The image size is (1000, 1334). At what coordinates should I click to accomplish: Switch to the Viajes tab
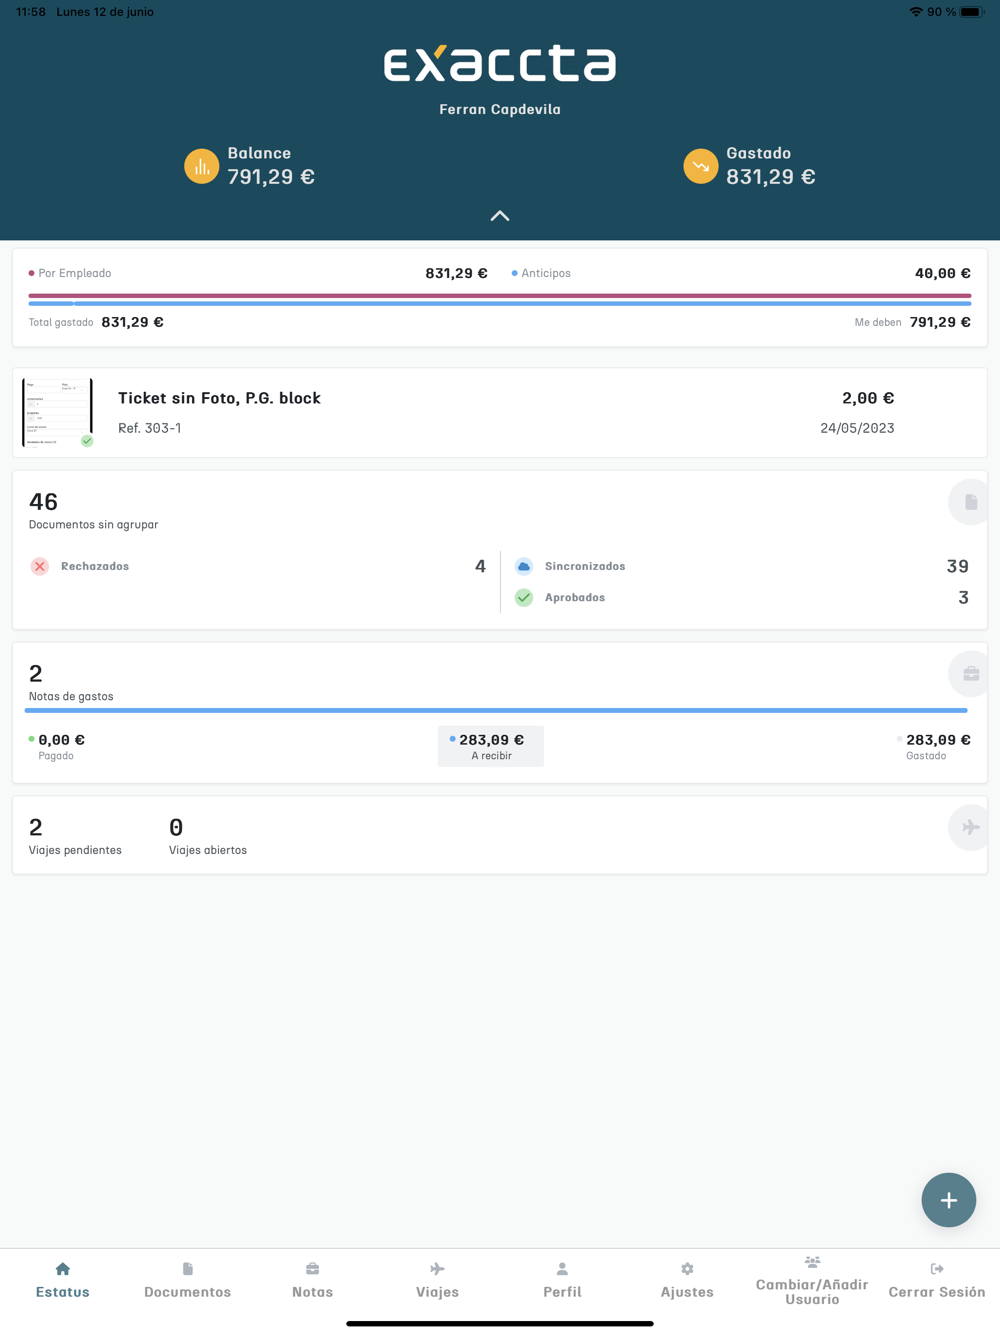point(437,1281)
